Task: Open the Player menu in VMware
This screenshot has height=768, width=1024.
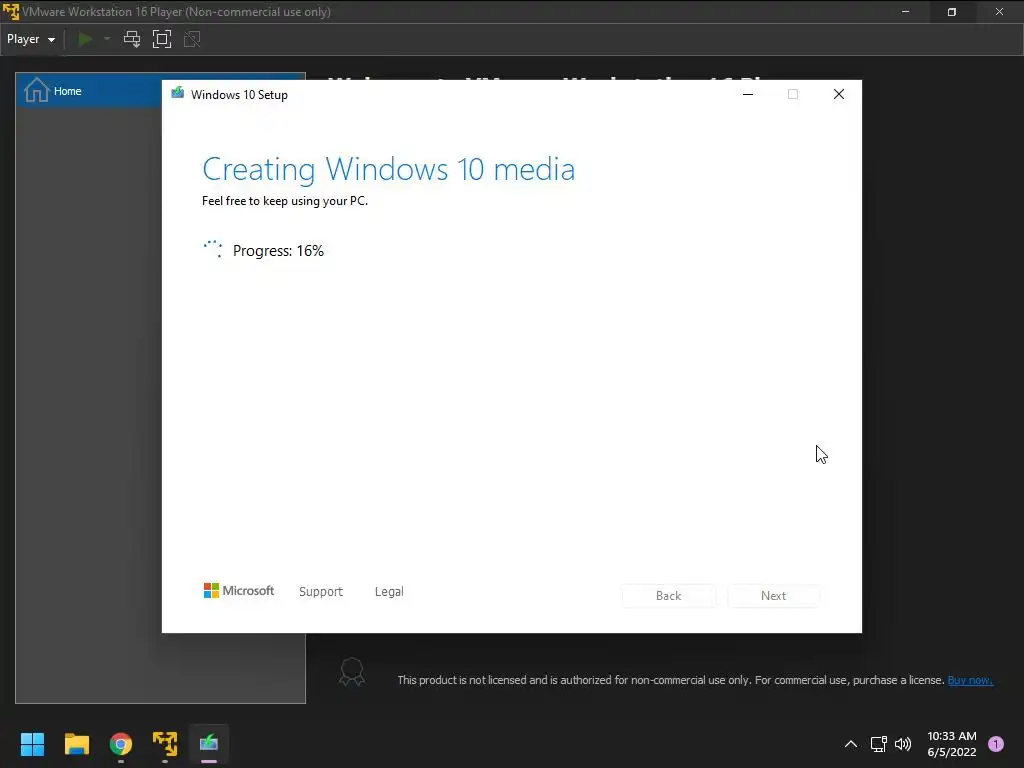Action: (x=31, y=39)
